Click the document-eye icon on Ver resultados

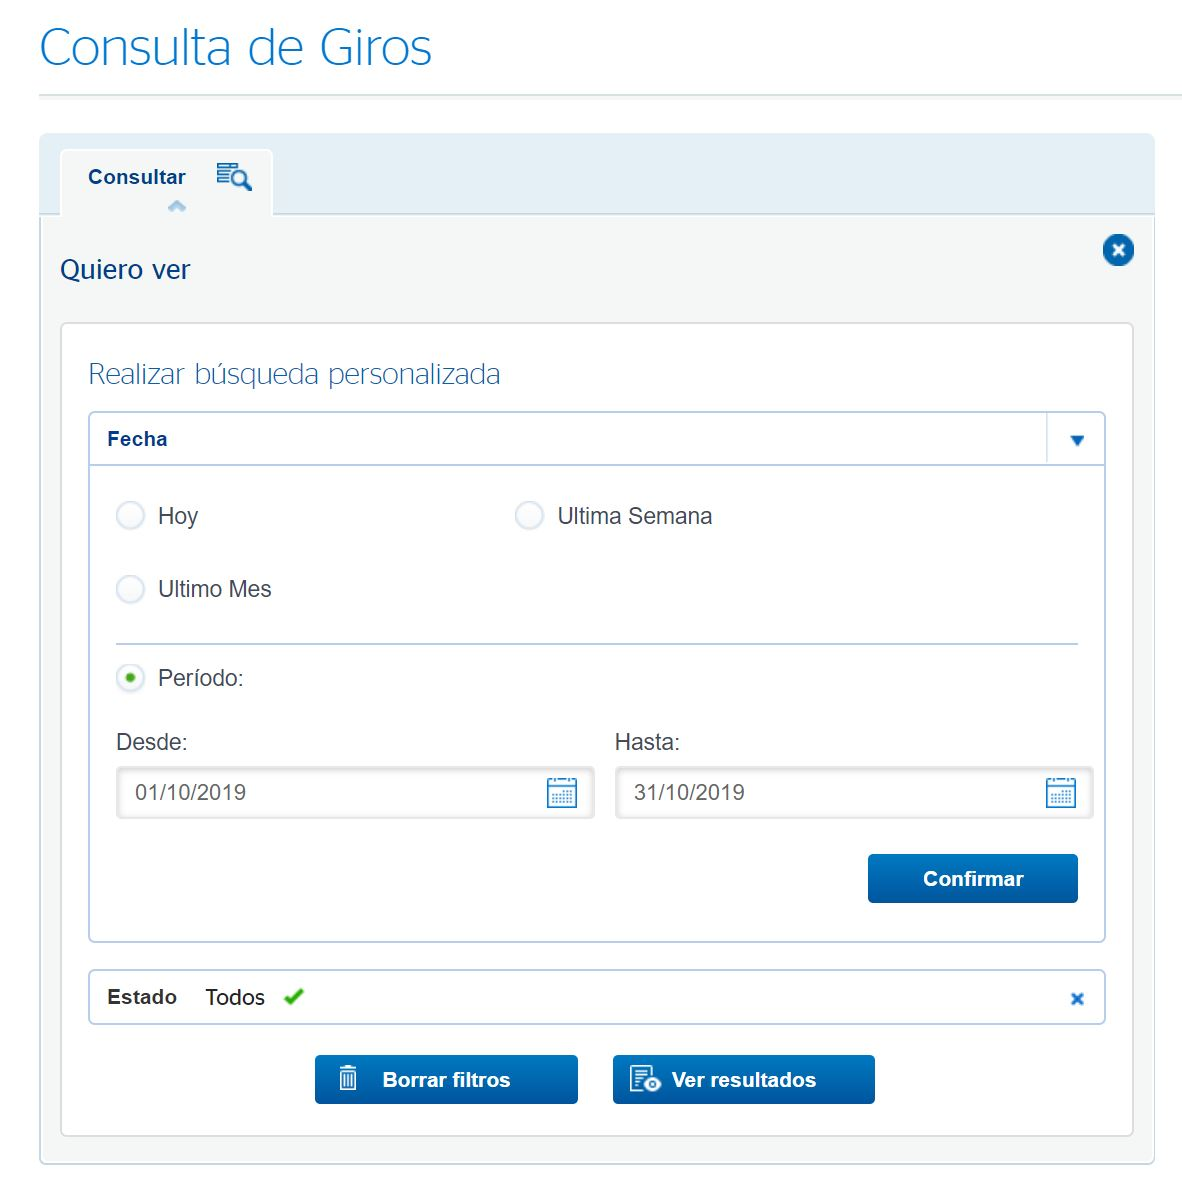click(645, 1079)
